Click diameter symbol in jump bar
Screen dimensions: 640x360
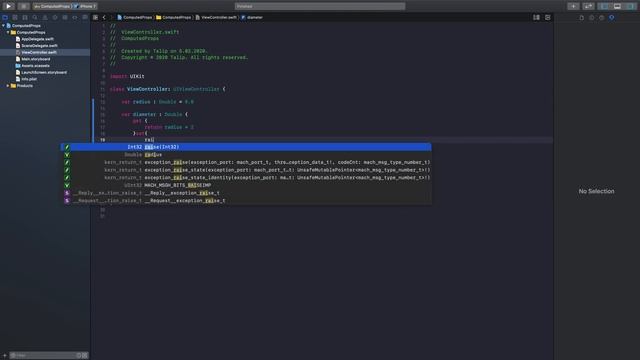point(252,18)
